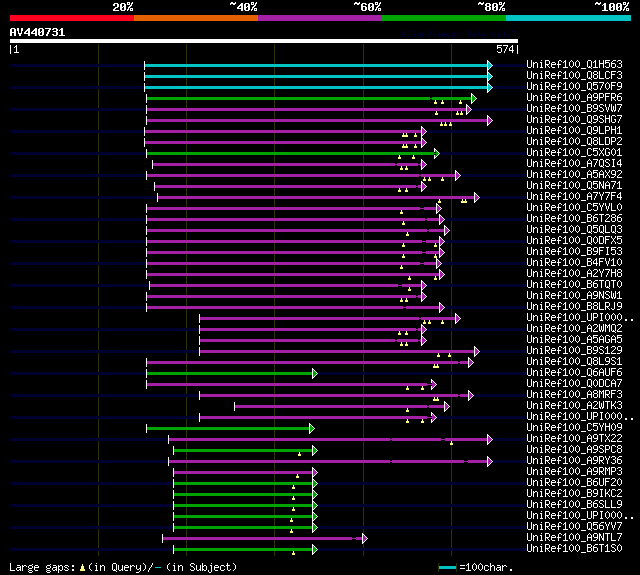Viewport: 640px width, 575px height.
Task: Click the UniRef100_C5YVL0 label
Action: pyautogui.click(x=574, y=208)
